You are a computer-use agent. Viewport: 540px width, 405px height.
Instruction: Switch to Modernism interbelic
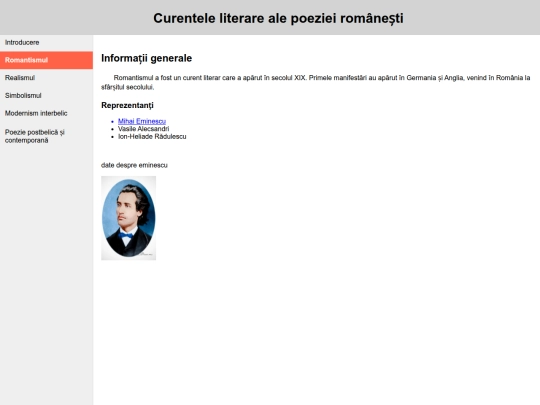[x=46, y=113]
